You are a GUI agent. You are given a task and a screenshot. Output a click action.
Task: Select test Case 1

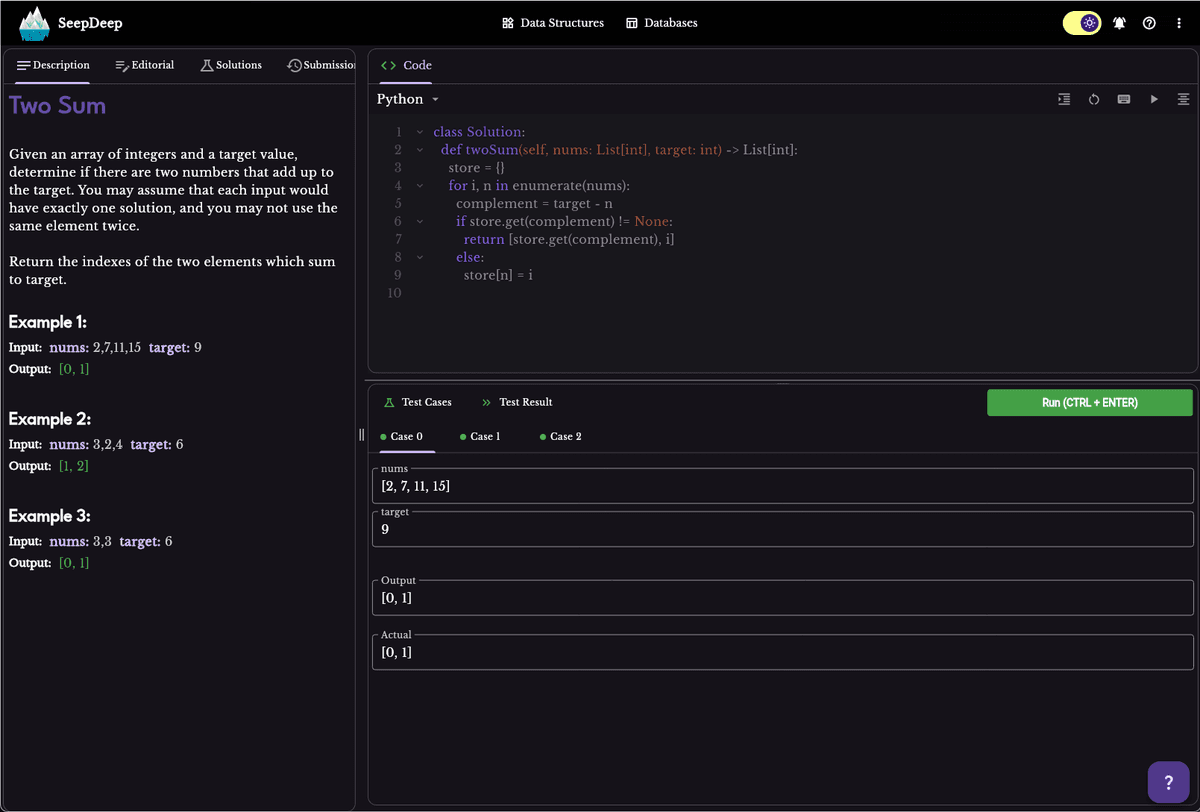480,436
